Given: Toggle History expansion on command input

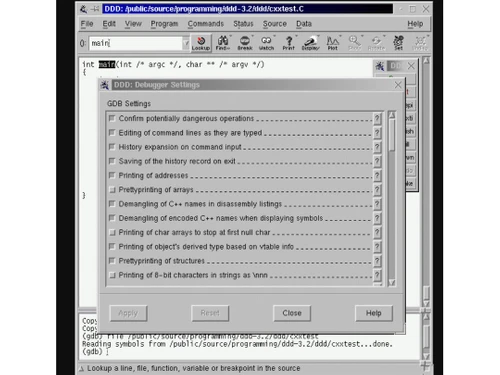Looking at the screenshot, I should [x=112, y=147].
